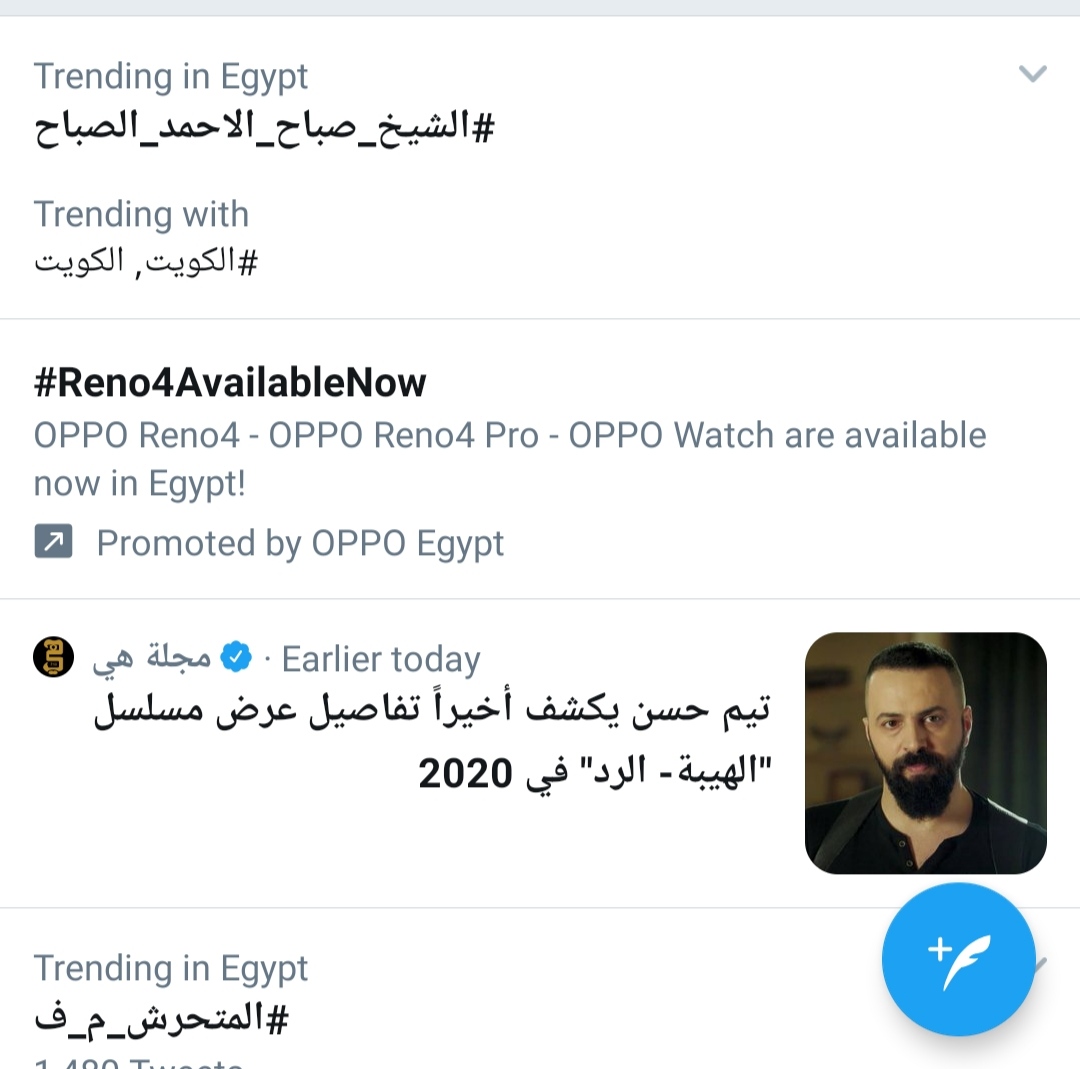Click the 'Trending with' label
Viewport: 1080px width, 1069px height.
[x=141, y=214]
